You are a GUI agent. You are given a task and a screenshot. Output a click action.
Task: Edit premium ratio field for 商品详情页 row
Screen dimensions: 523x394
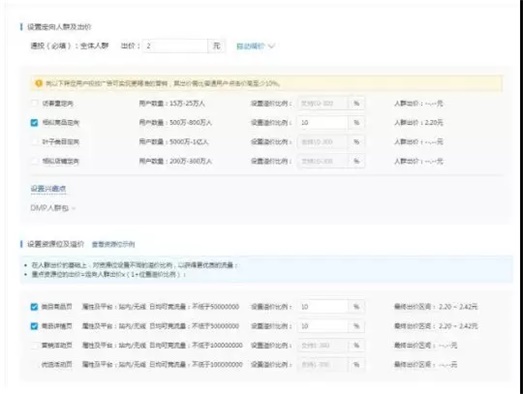(323, 326)
